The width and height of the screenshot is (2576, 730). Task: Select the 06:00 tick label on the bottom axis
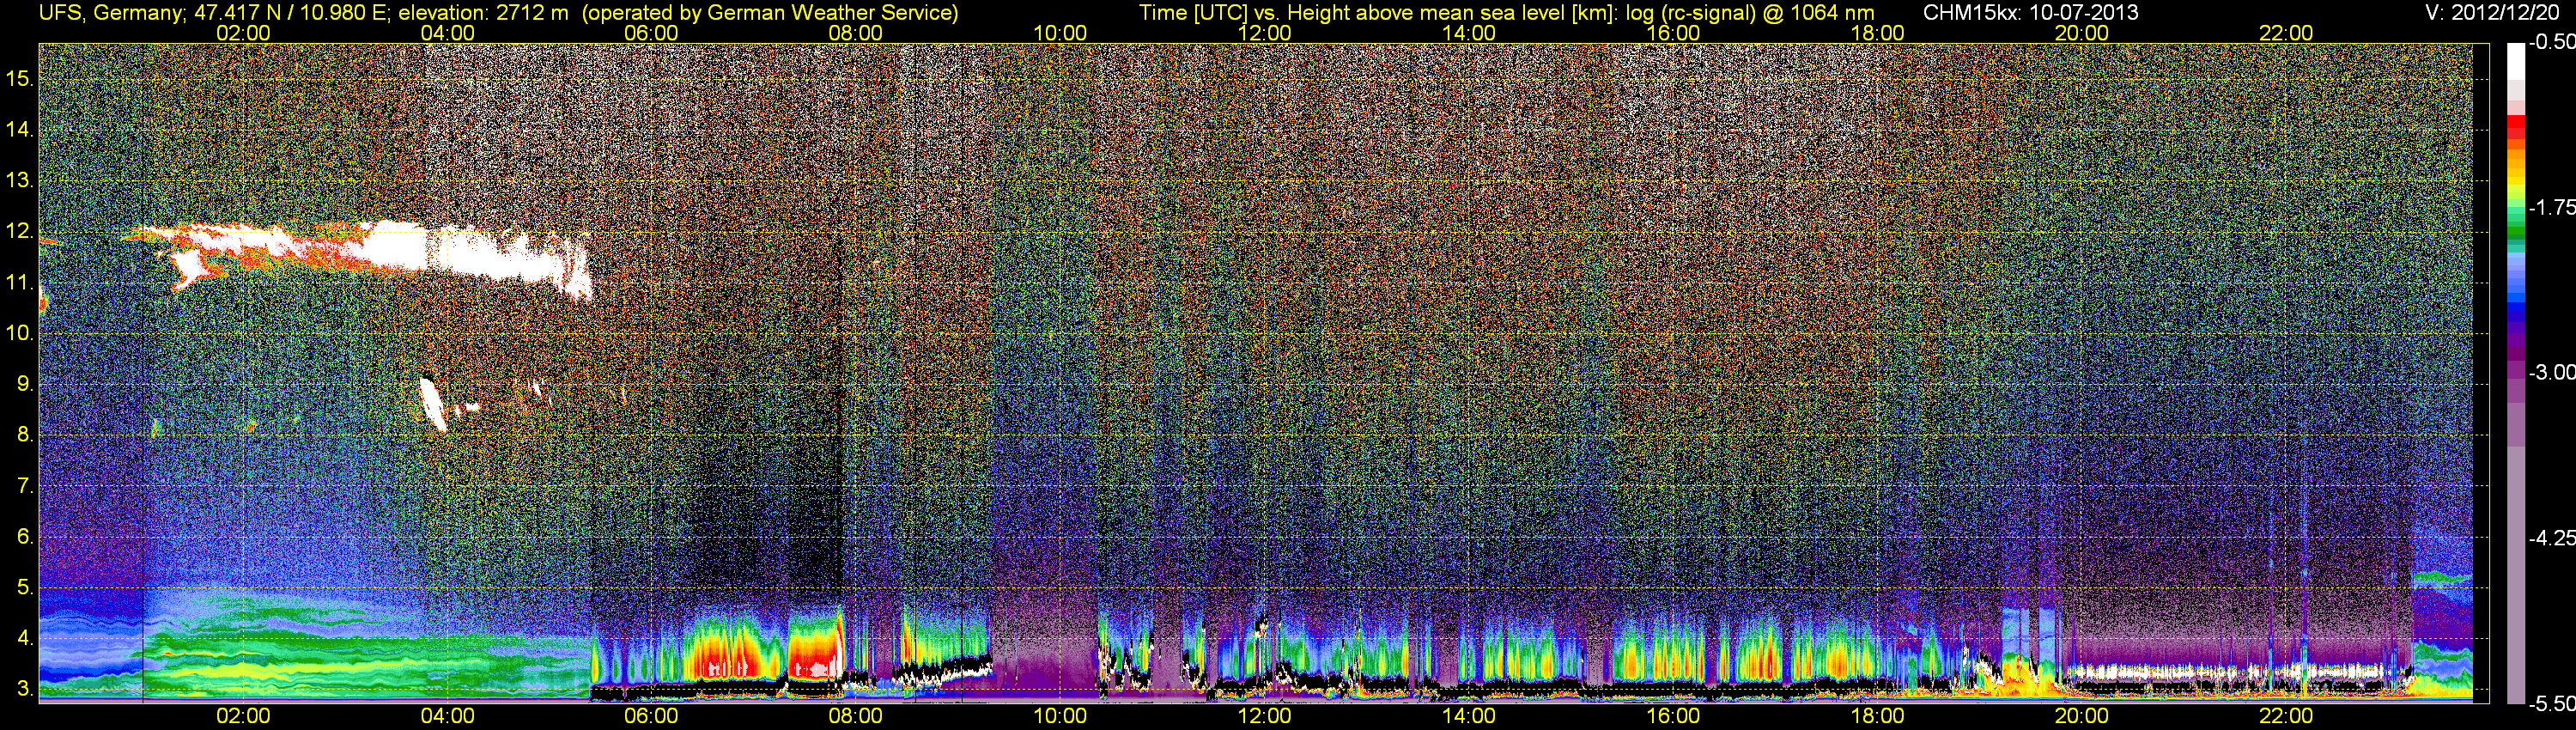[x=651, y=716]
